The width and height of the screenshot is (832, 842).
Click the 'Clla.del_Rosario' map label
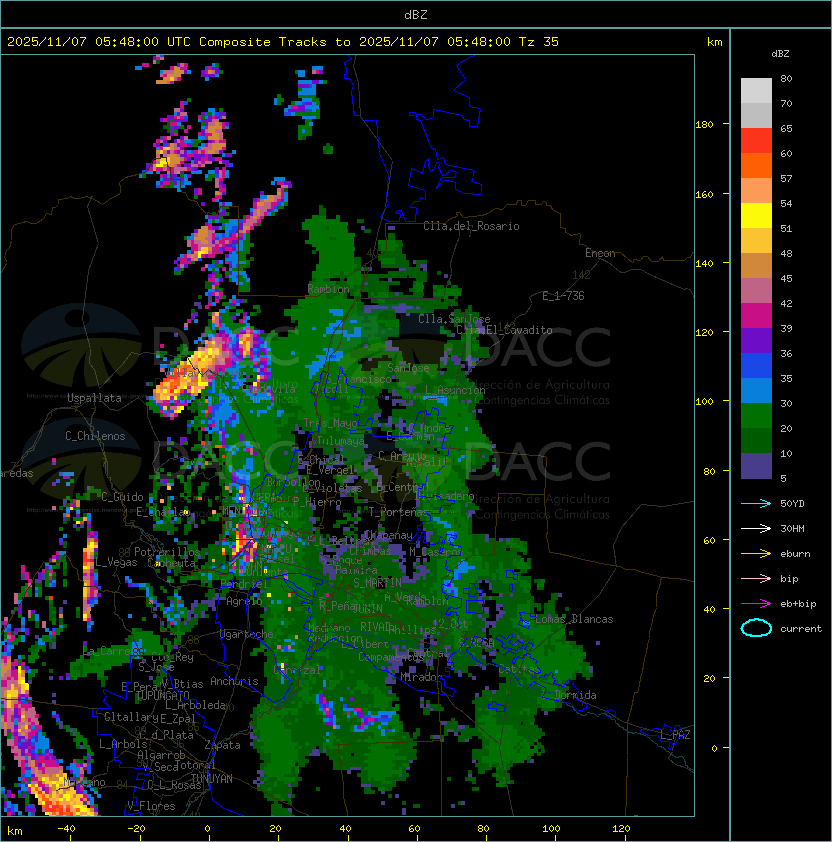coord(471,226)
